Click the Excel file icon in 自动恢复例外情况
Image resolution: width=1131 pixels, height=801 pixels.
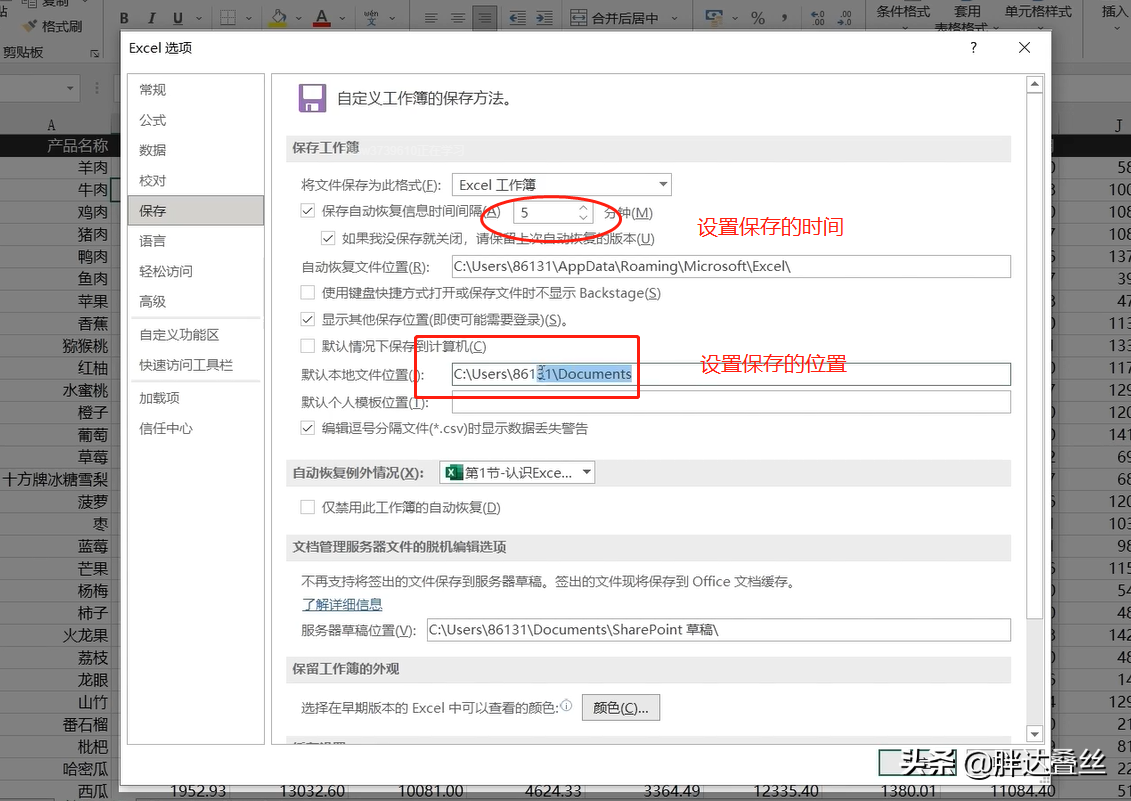(453, 473)
